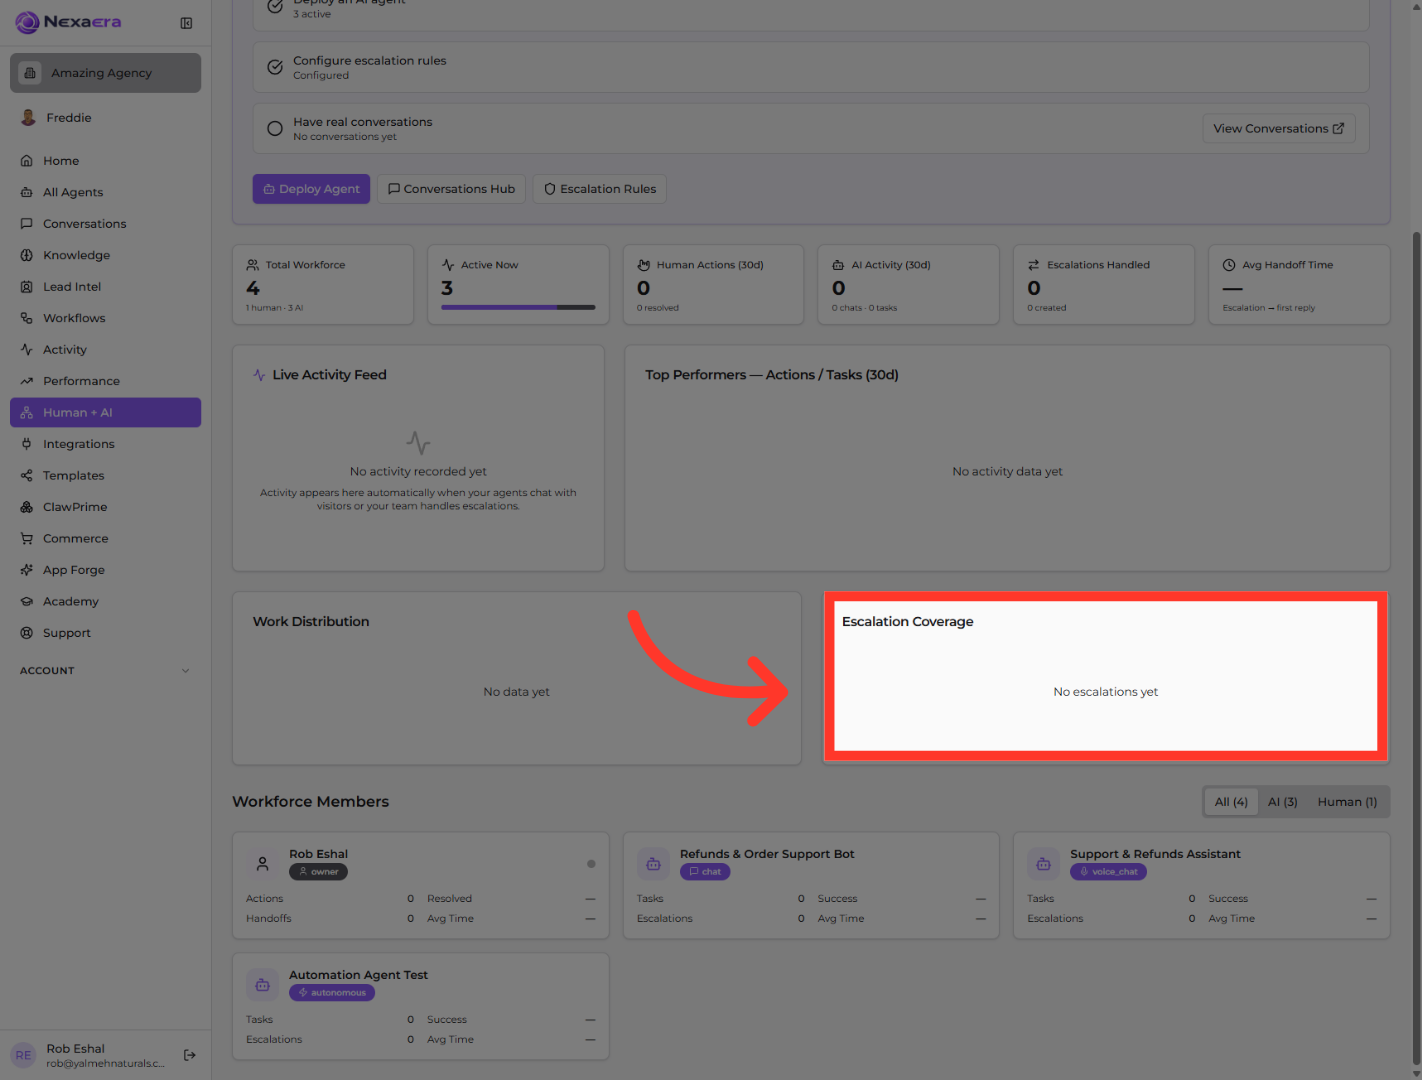Click the Support & Refunds Assistant bot icon

pyautogui.click(x=1043, y=863)
